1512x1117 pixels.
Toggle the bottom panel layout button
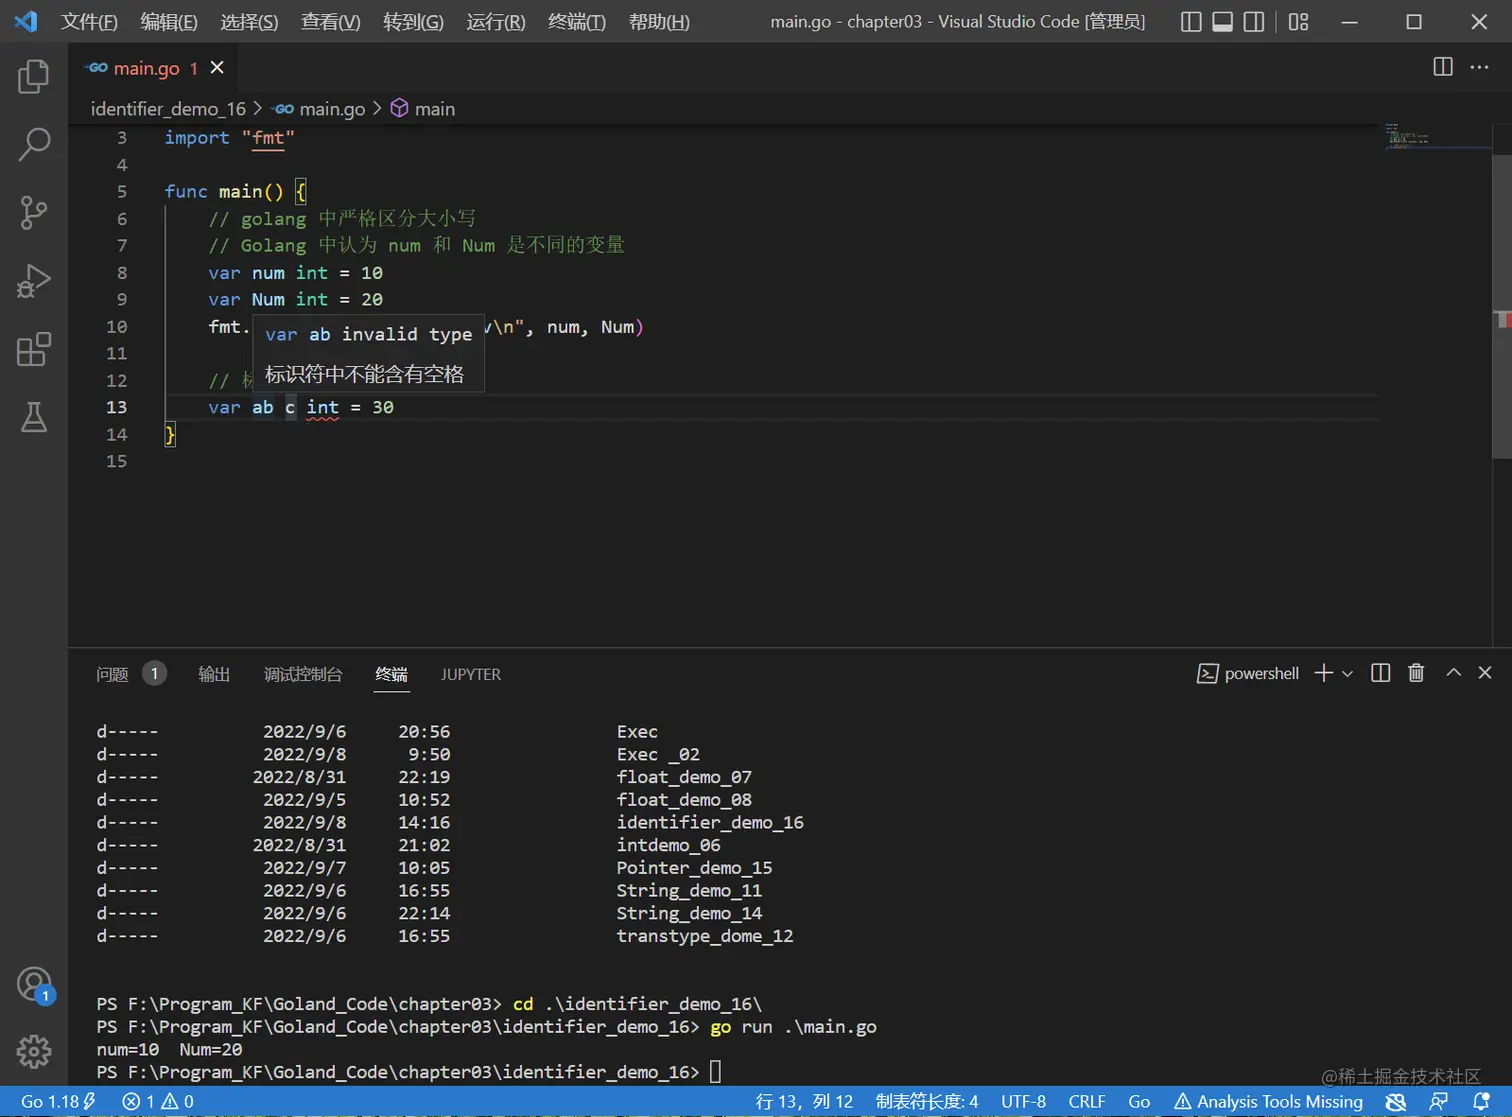(1222, 22)
